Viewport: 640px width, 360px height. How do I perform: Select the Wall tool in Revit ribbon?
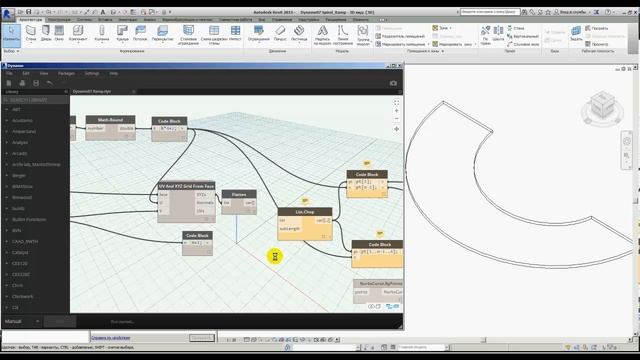pyautogui.click(x=31, y=33)
